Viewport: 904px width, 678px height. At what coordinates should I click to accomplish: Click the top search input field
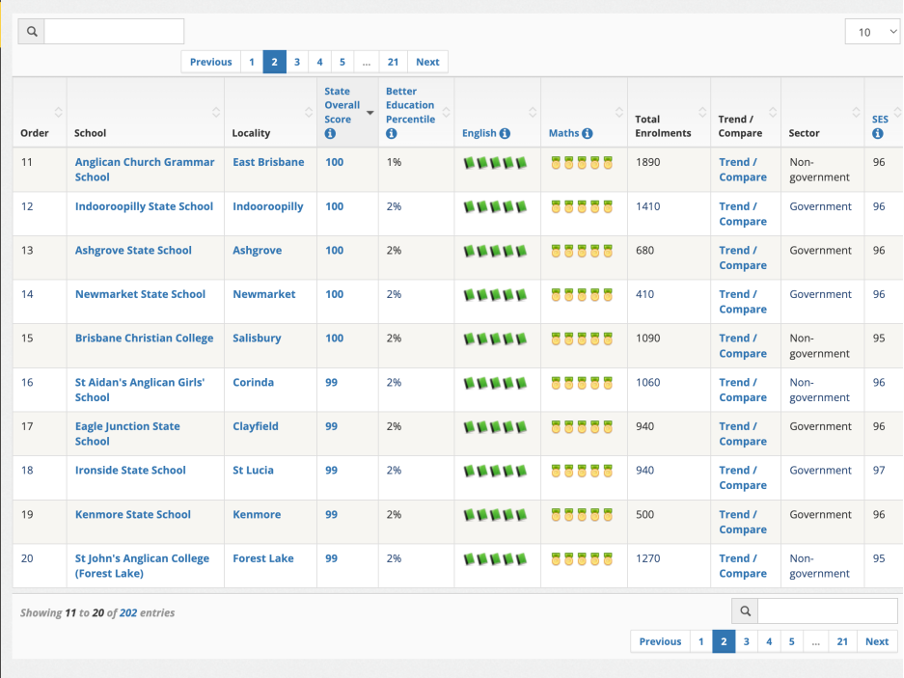tap(114, 32)
